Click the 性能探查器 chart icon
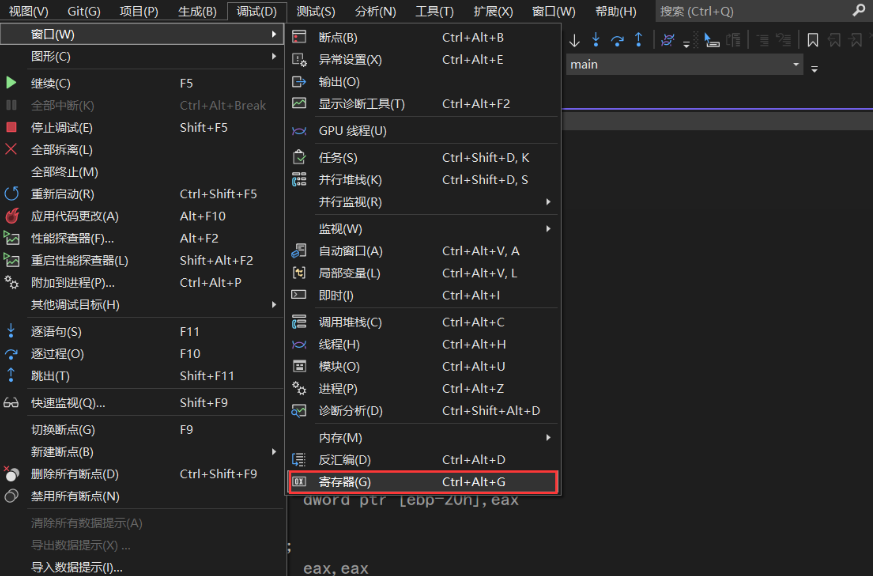 (x=12, y=238)
